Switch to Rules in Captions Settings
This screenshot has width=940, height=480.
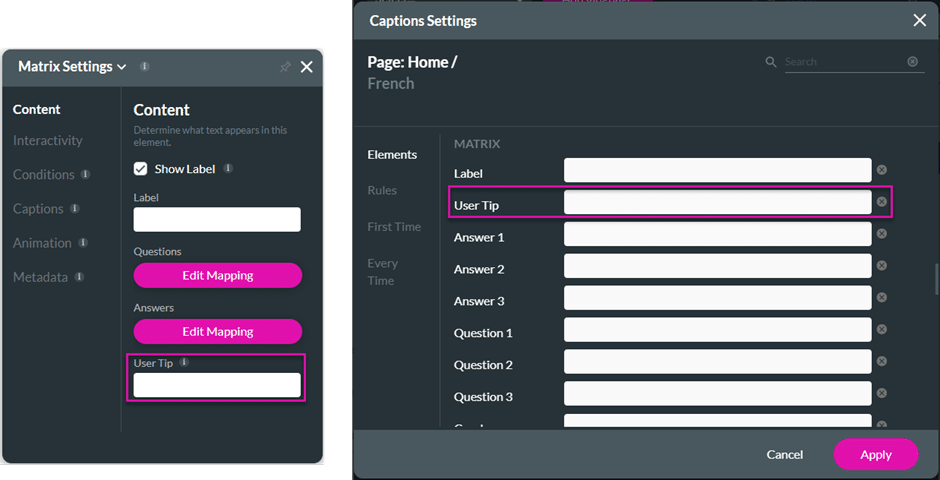click(x=382, y=191)
